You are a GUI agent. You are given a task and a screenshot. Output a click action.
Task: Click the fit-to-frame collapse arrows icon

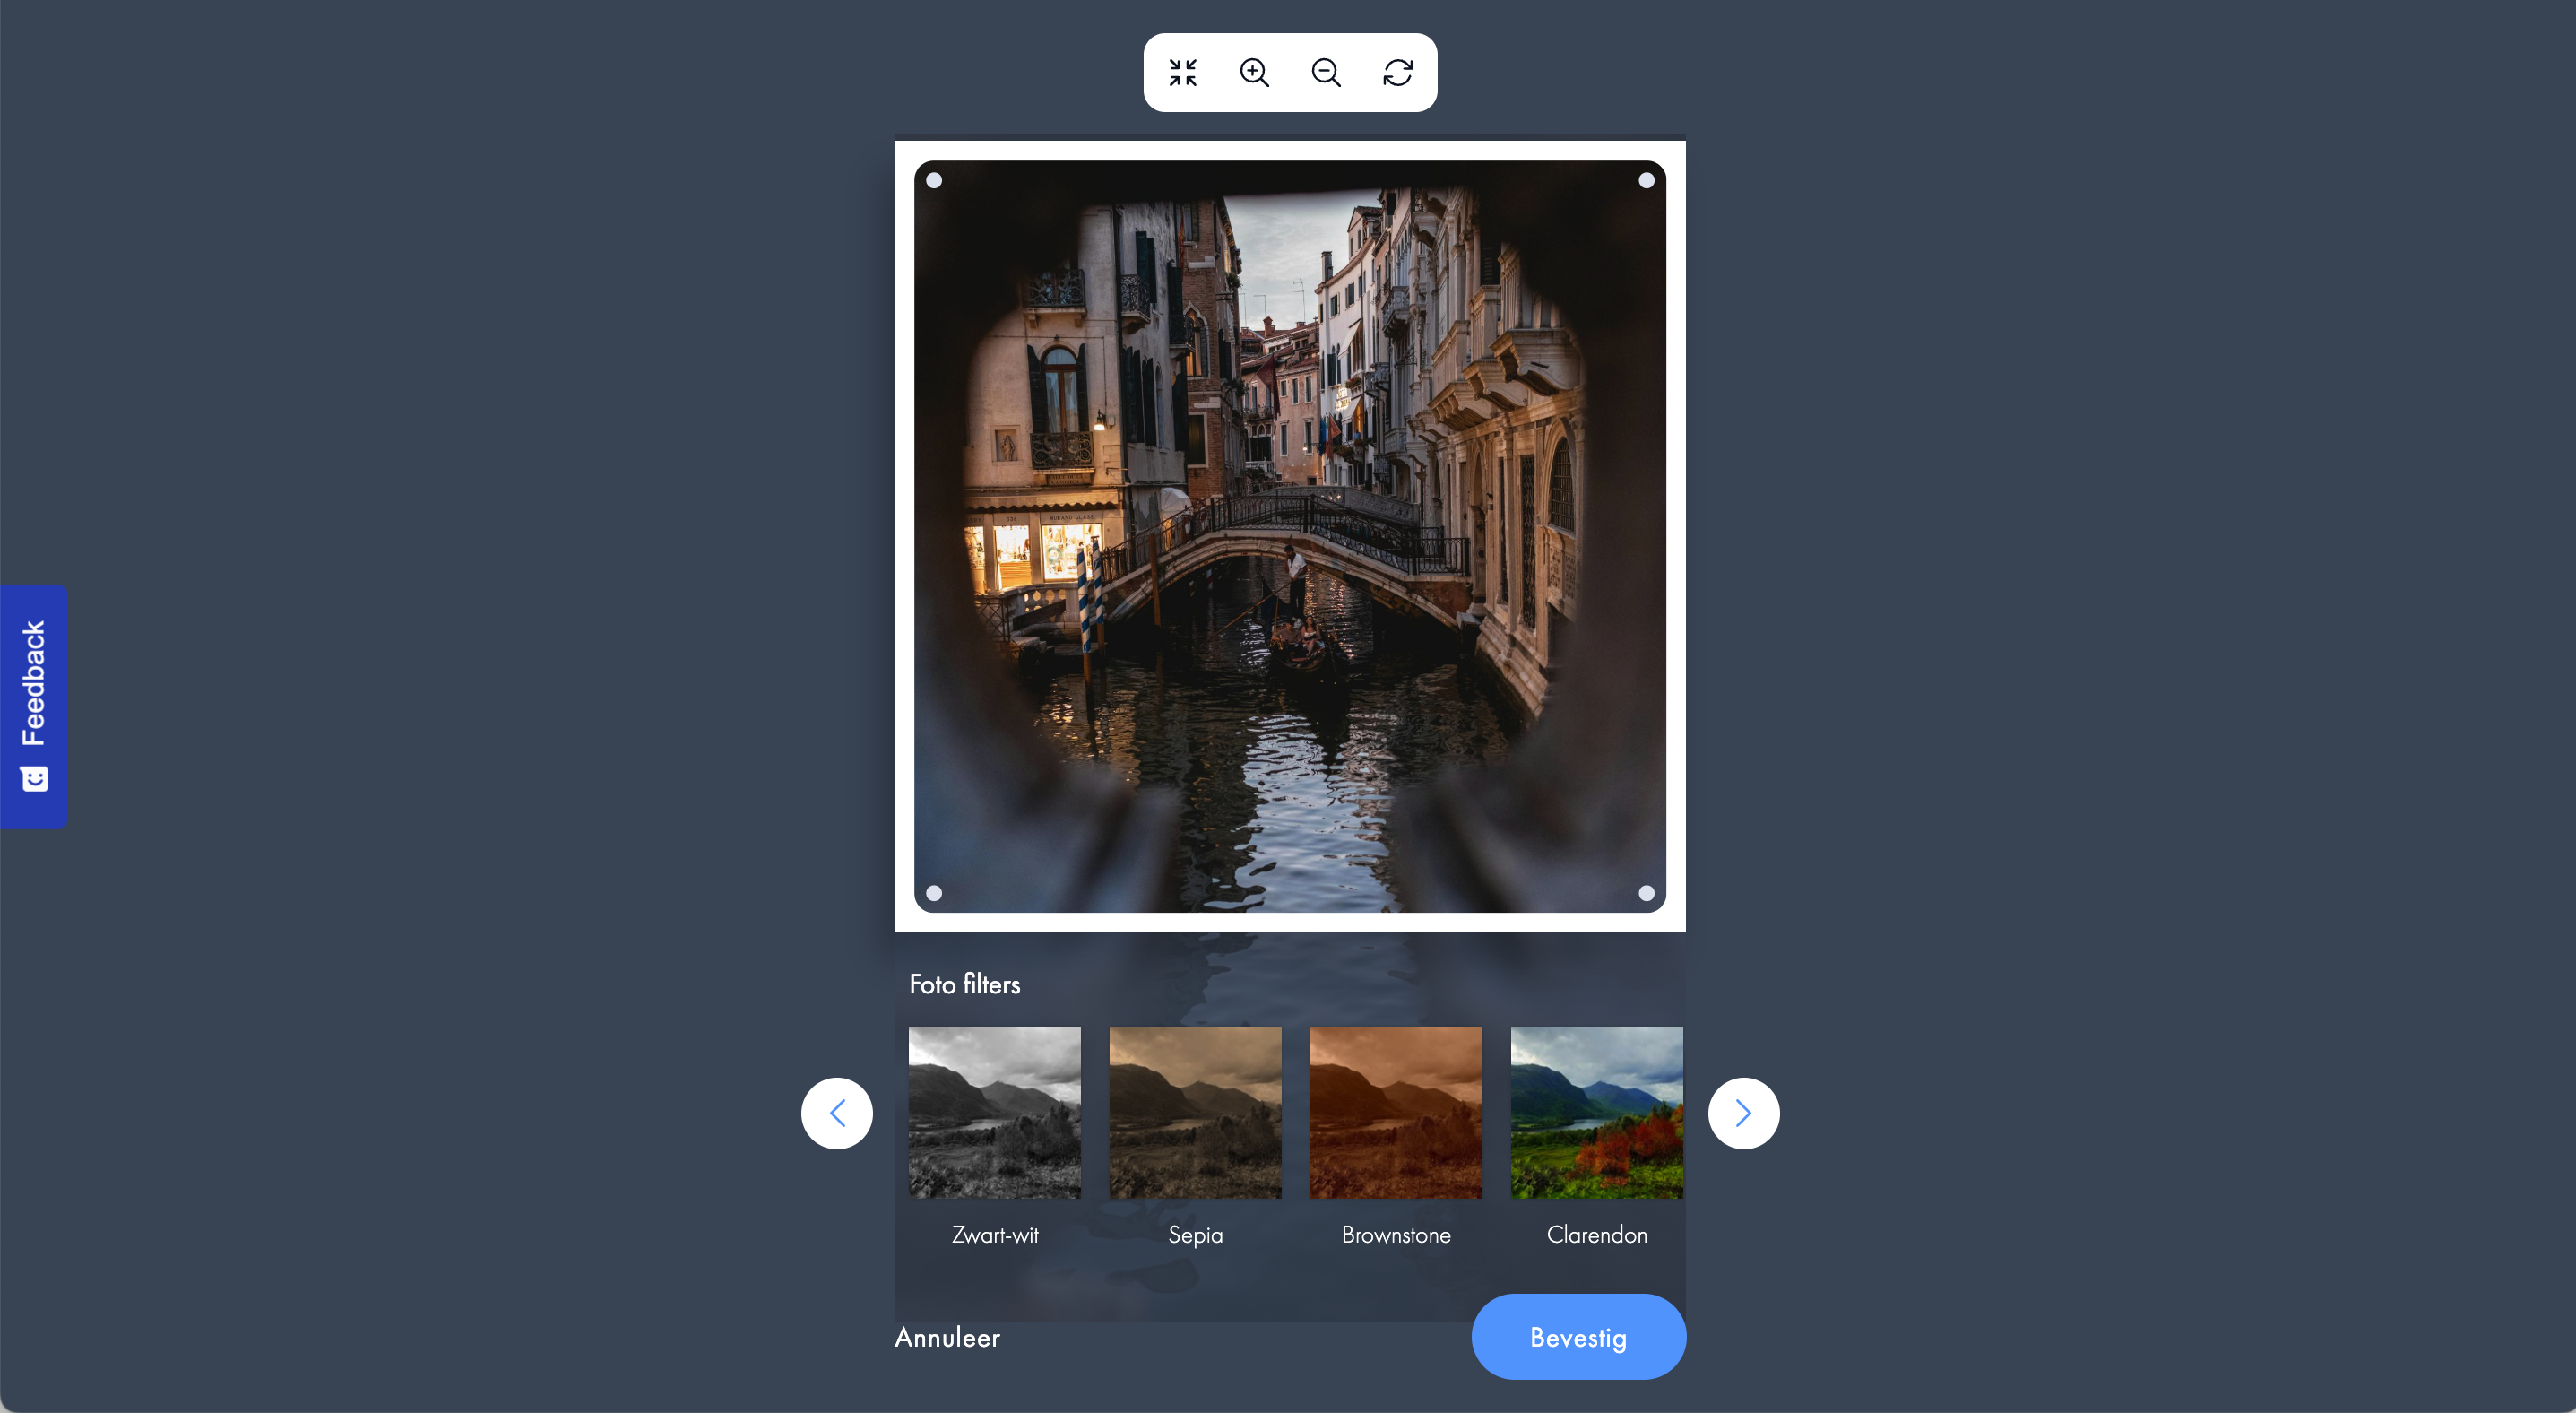coord(1182,72)
